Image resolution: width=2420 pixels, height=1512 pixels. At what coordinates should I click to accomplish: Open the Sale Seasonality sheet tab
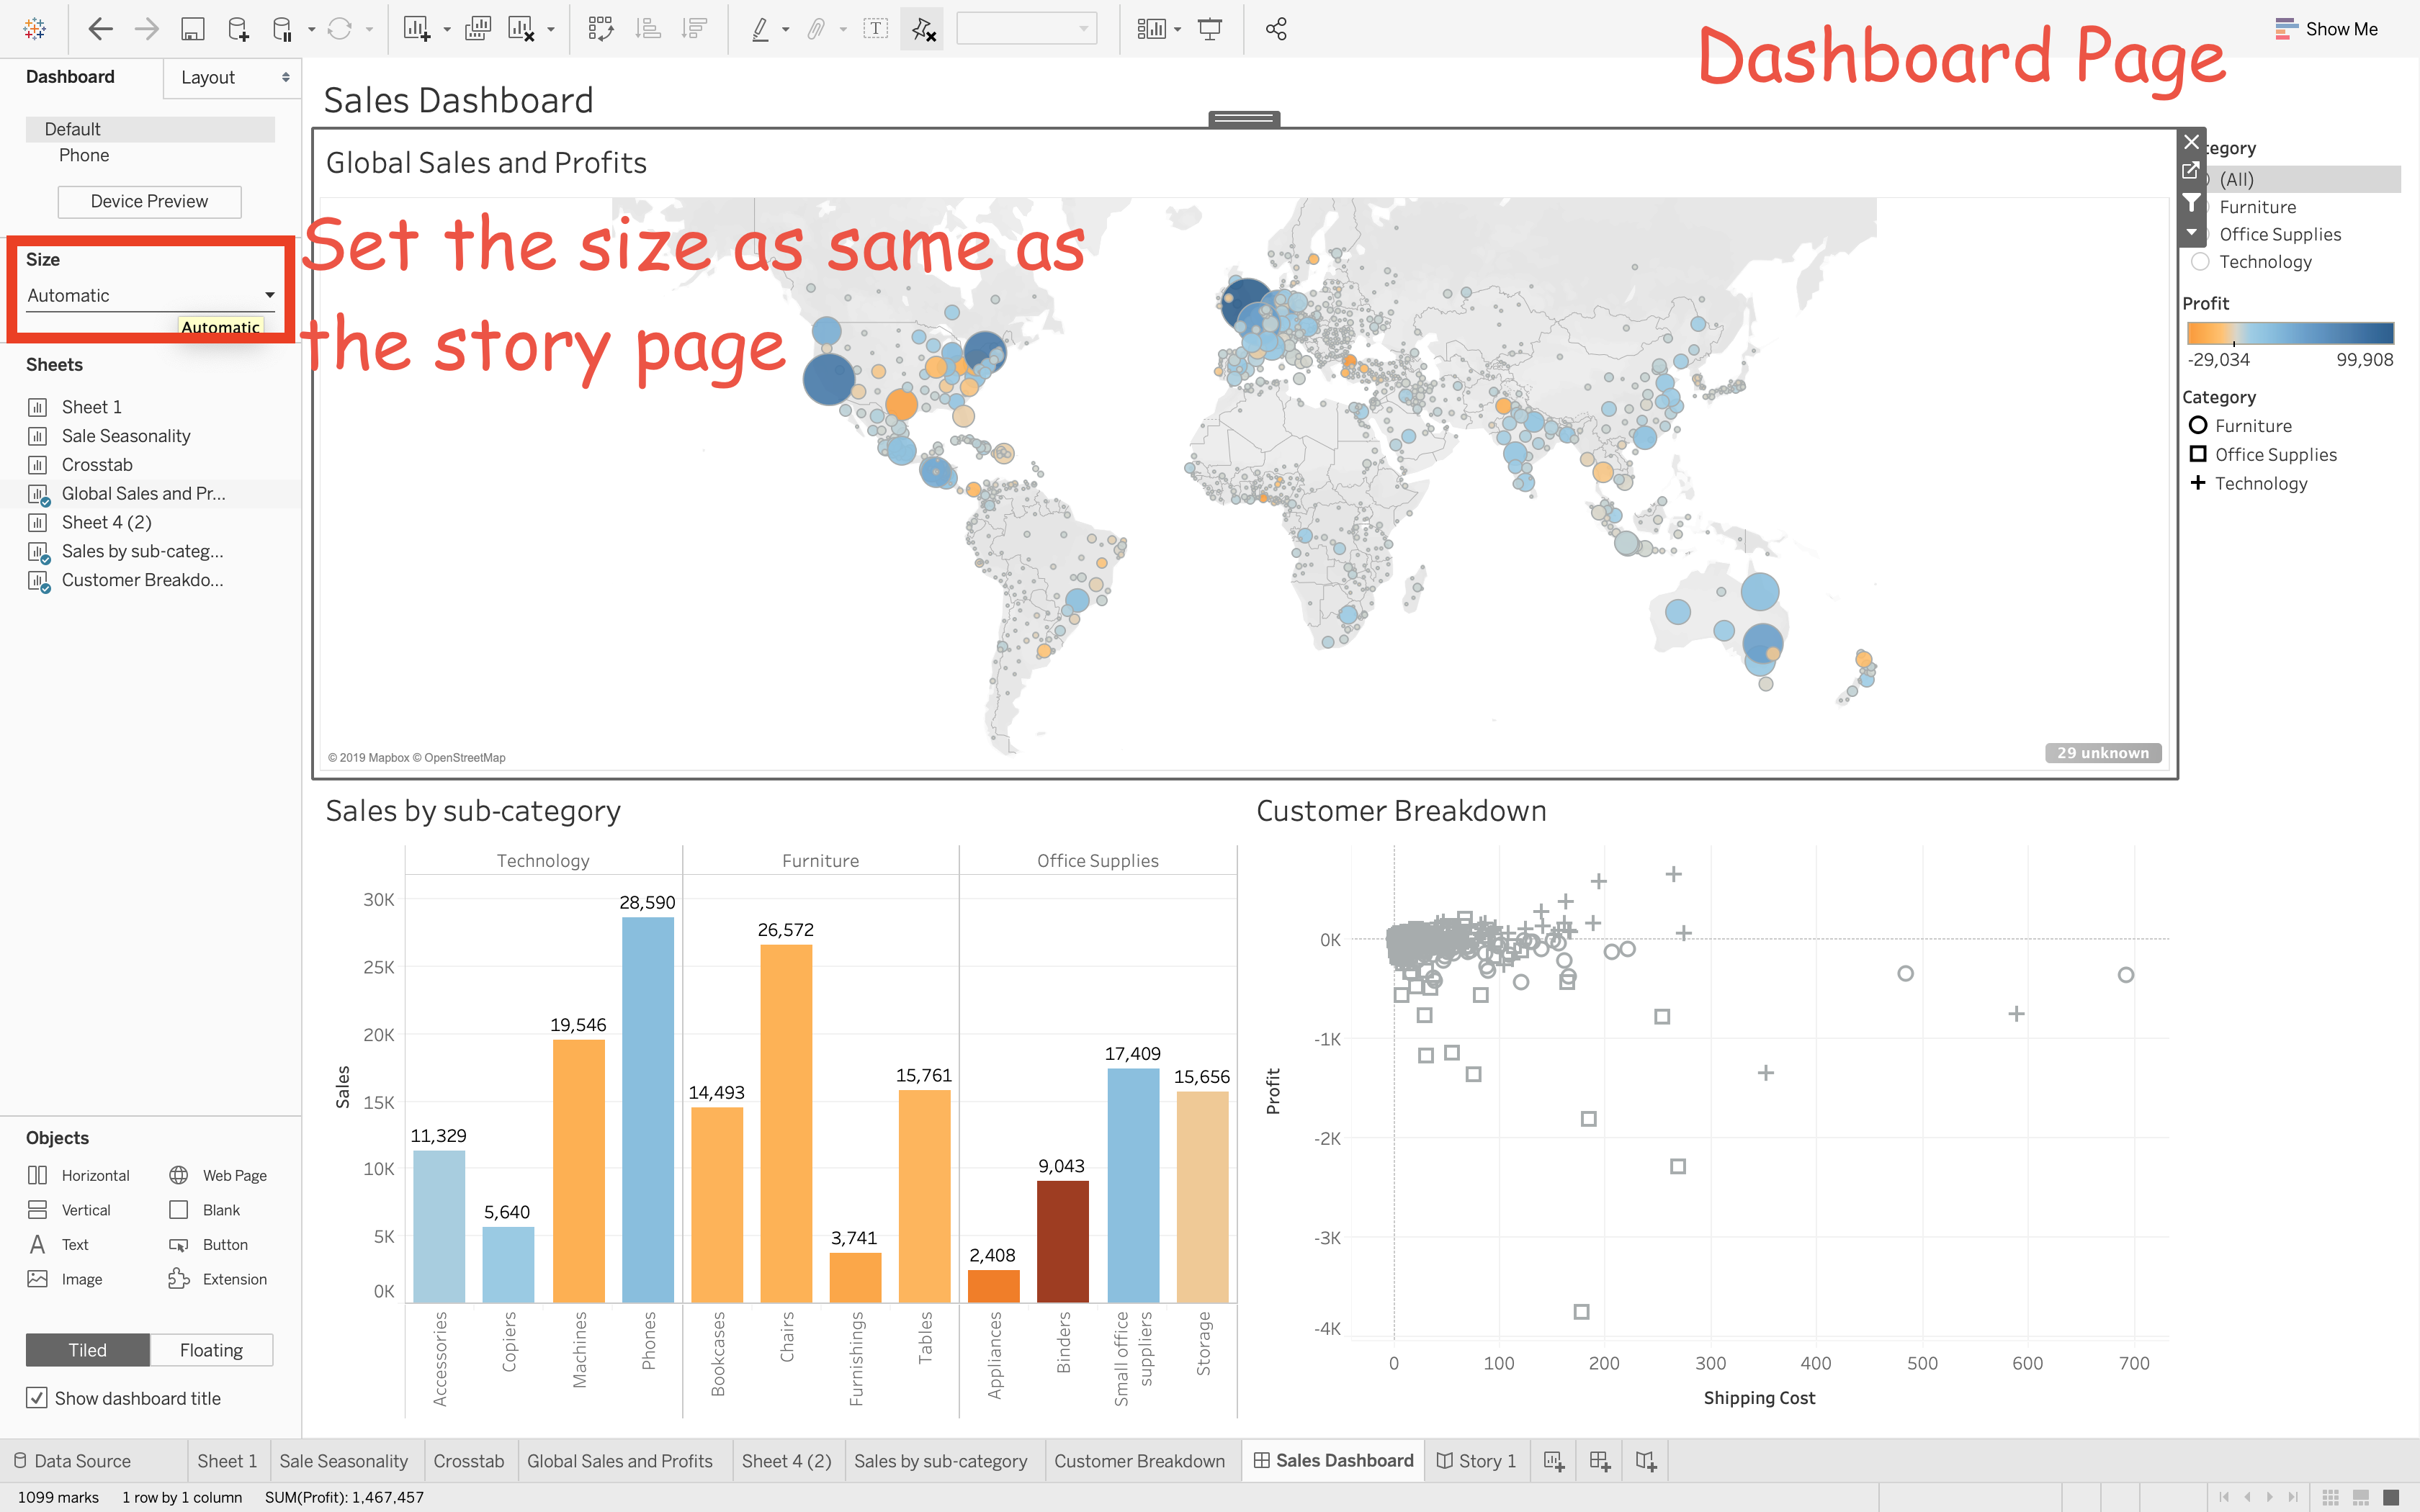tap(343, 1461)
